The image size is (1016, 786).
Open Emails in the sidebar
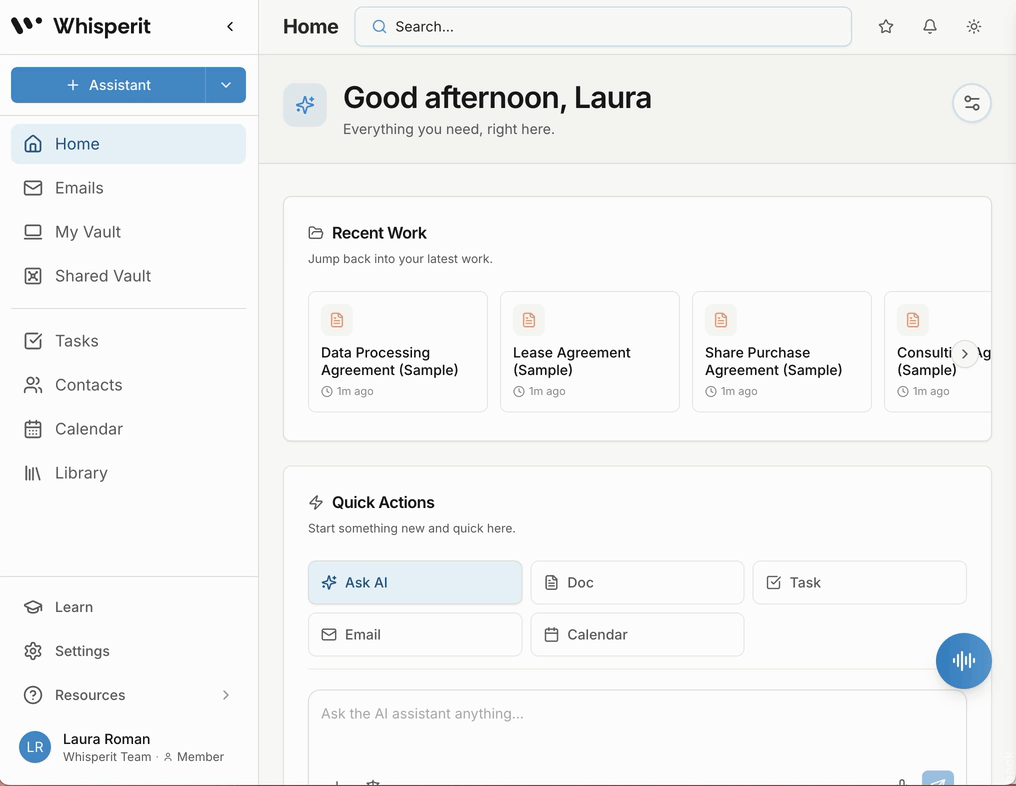(128, 188)
